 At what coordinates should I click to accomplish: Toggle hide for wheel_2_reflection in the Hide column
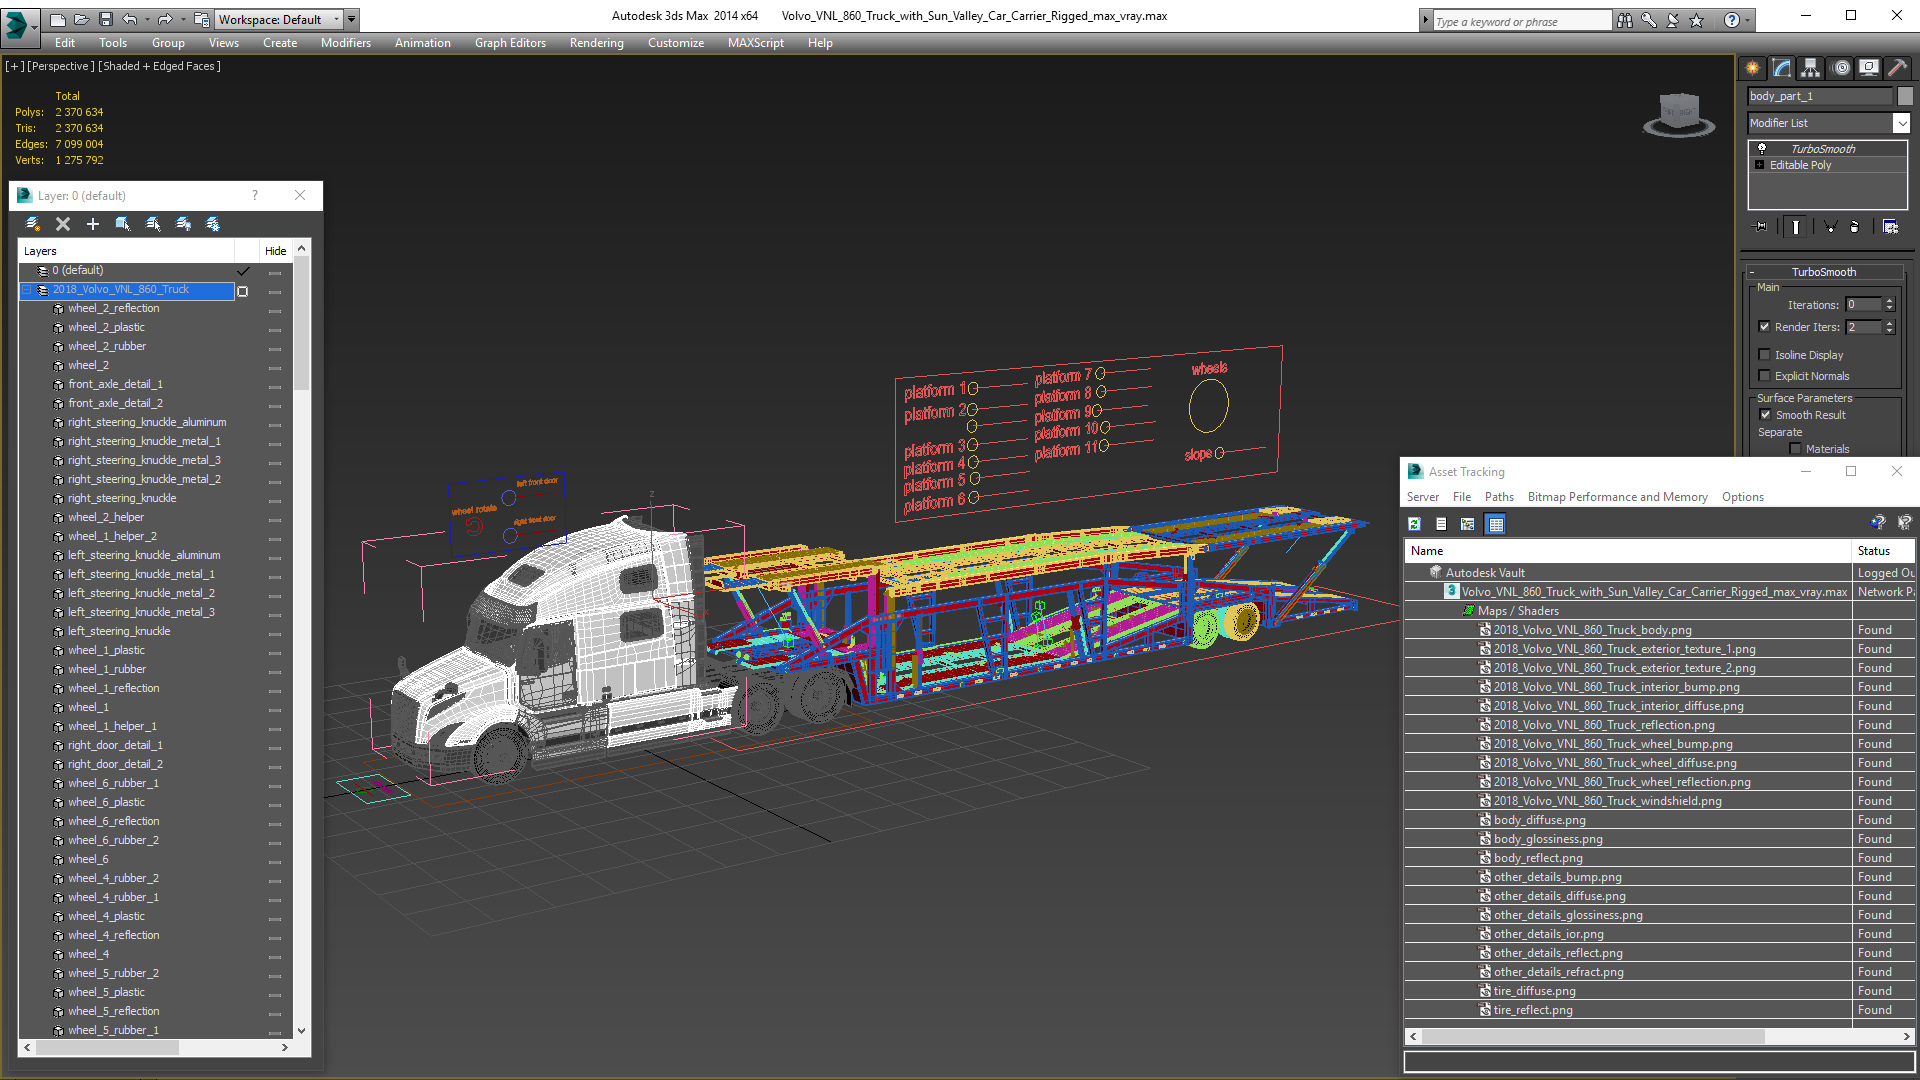[275, 310]
